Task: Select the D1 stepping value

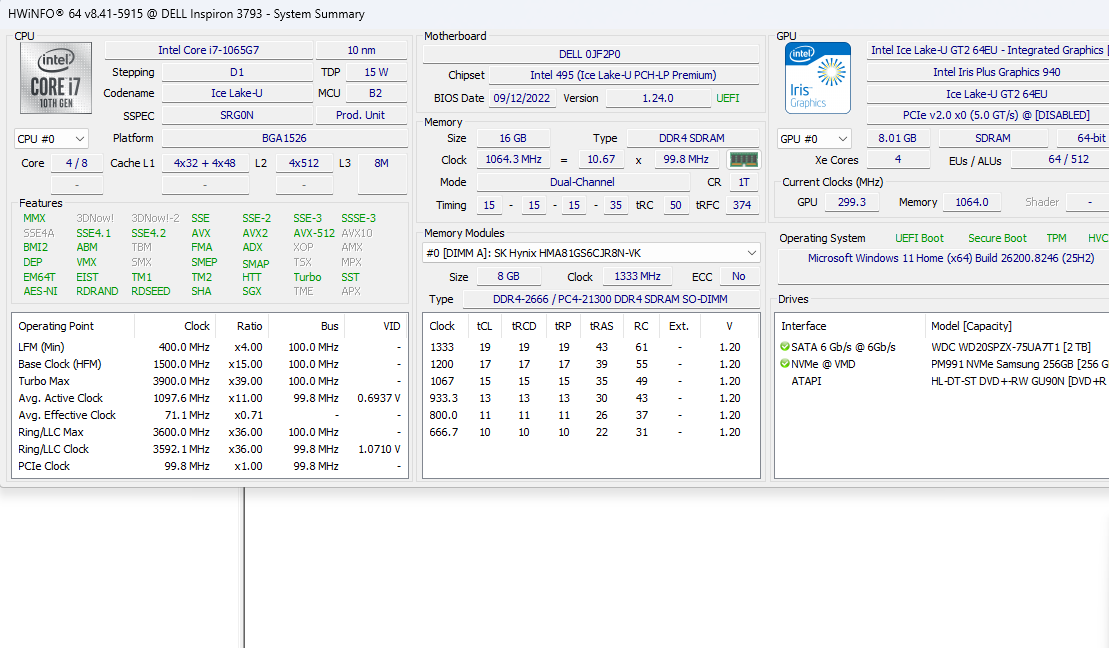Action: [x=237, y=72]
